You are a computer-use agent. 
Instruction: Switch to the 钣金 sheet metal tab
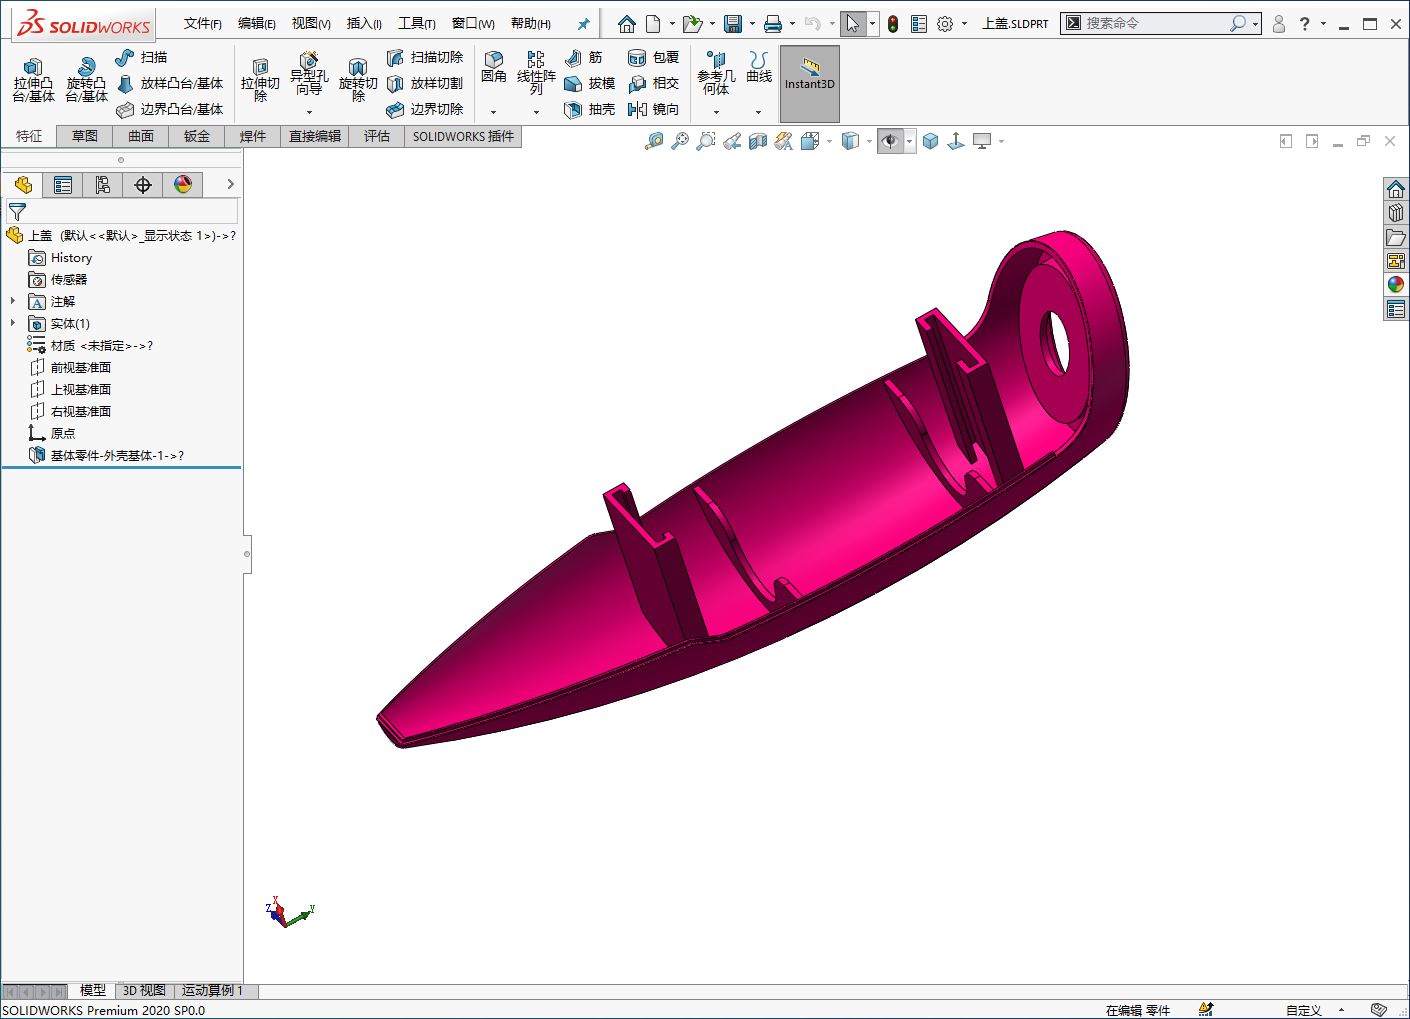click(197, 136)
